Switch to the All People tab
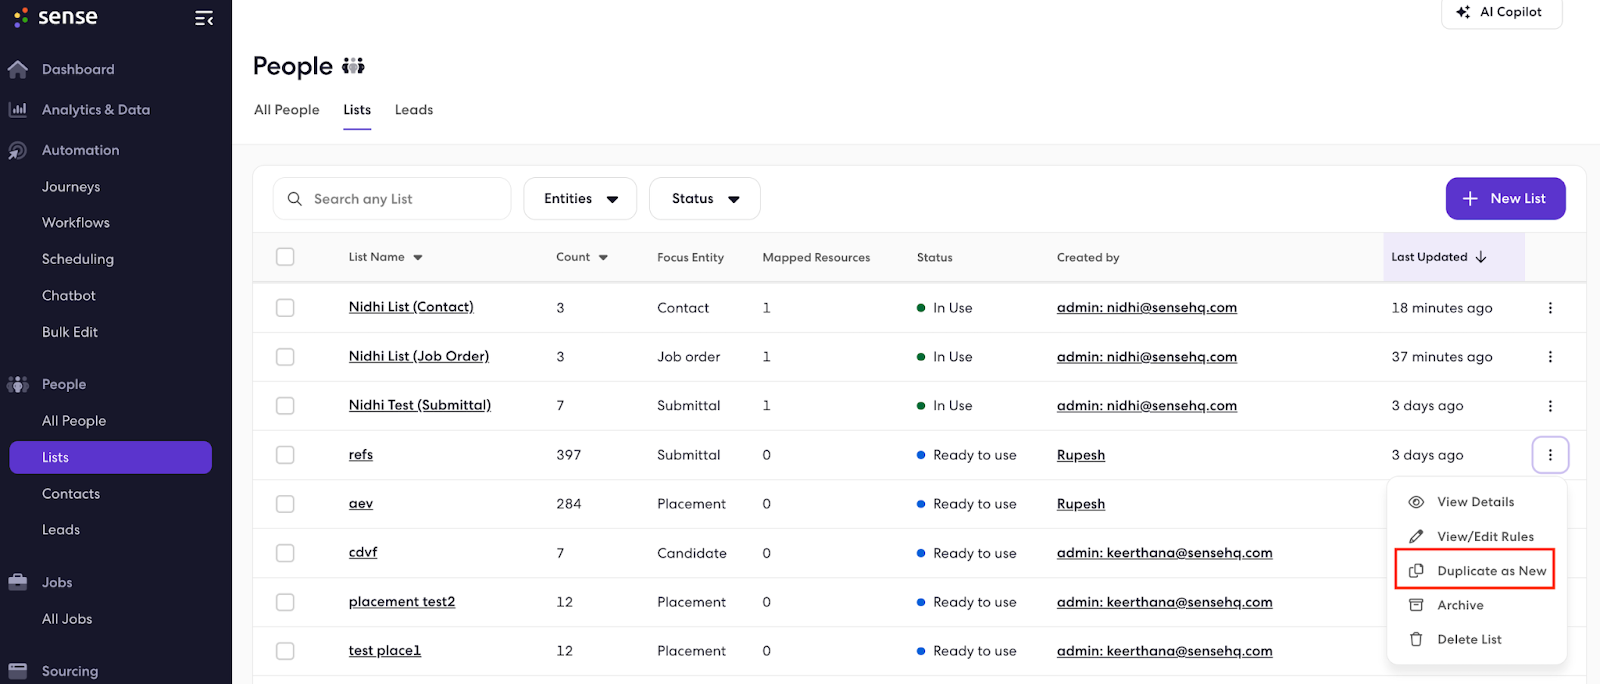Image resolution: width=1600 pixels, height=684 pixels. coord(287,110)
